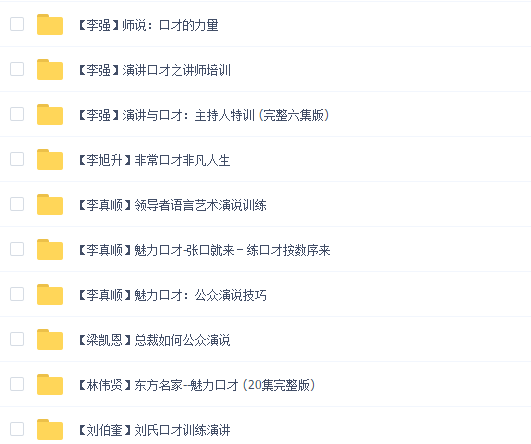
Task: Tick checkbox for 东方名家--魅力口才
Action: pyautogui.click(x=17, y=384)
